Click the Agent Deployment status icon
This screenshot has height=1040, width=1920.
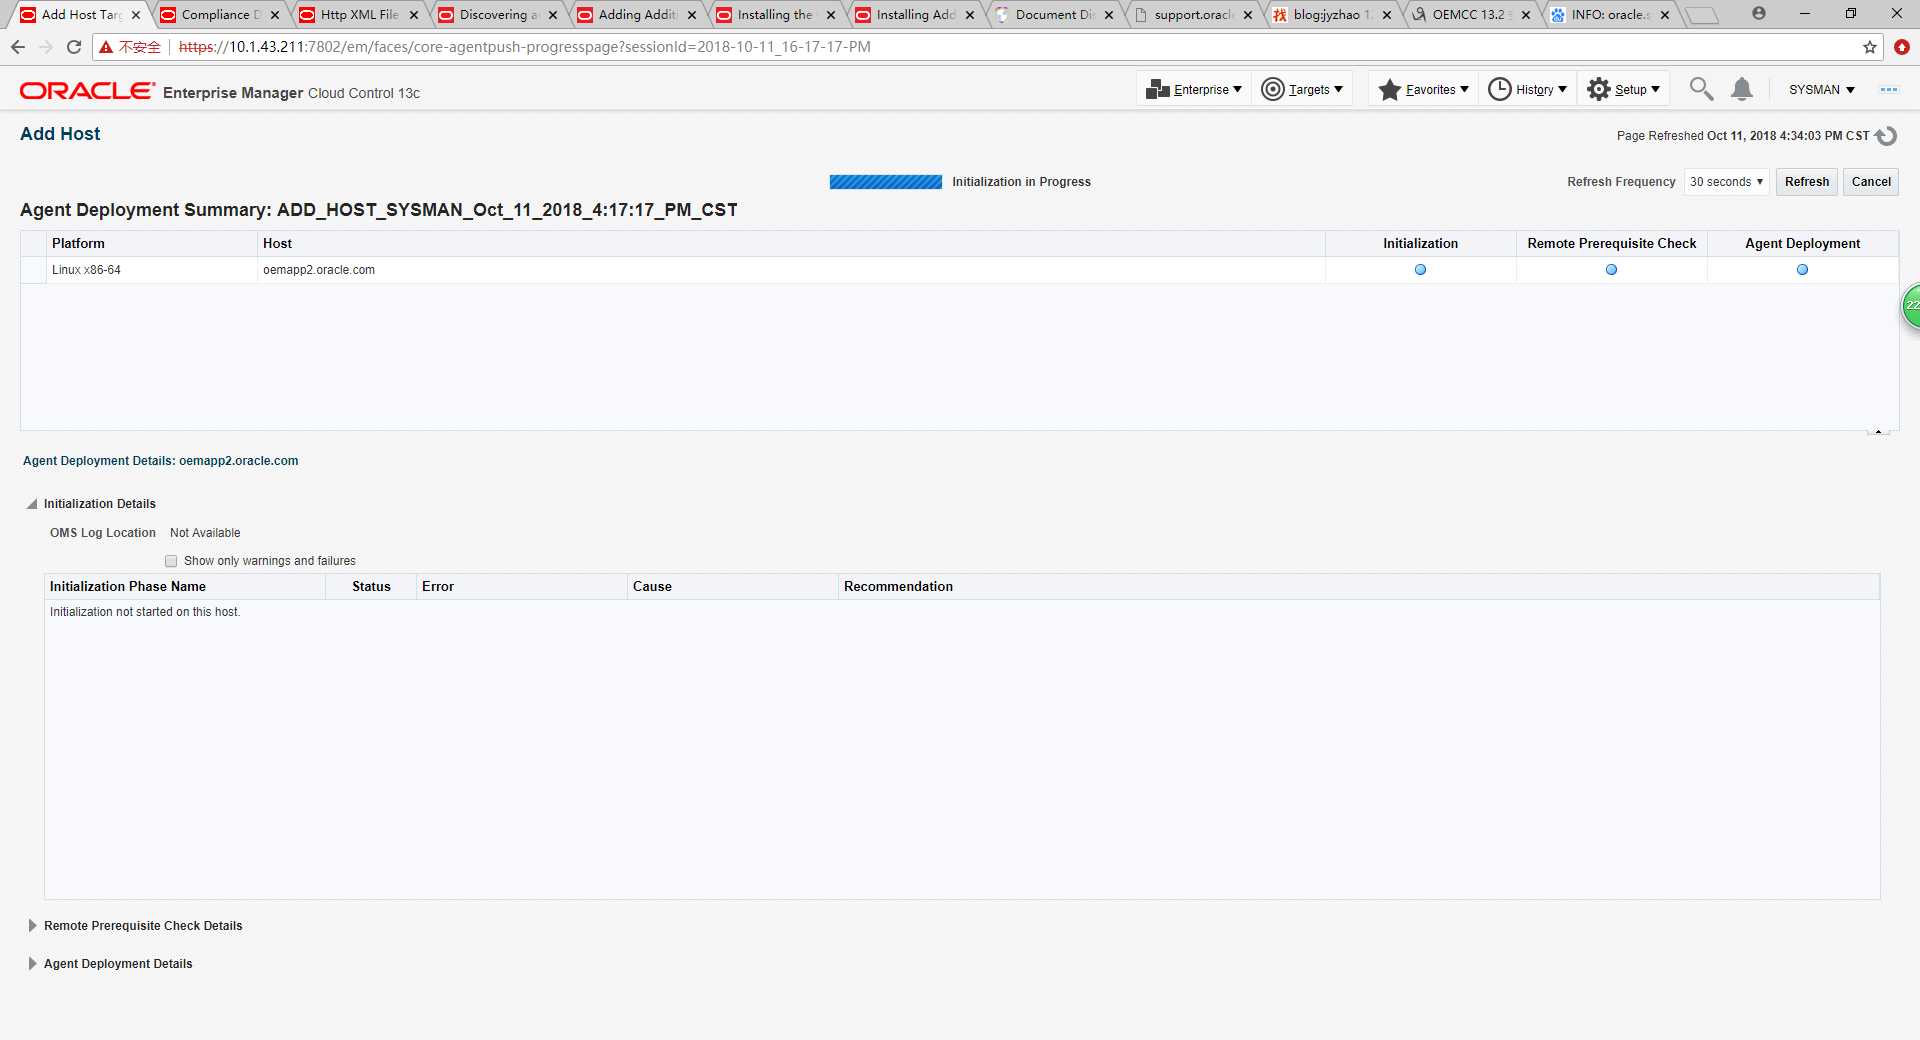[1802, 270]
